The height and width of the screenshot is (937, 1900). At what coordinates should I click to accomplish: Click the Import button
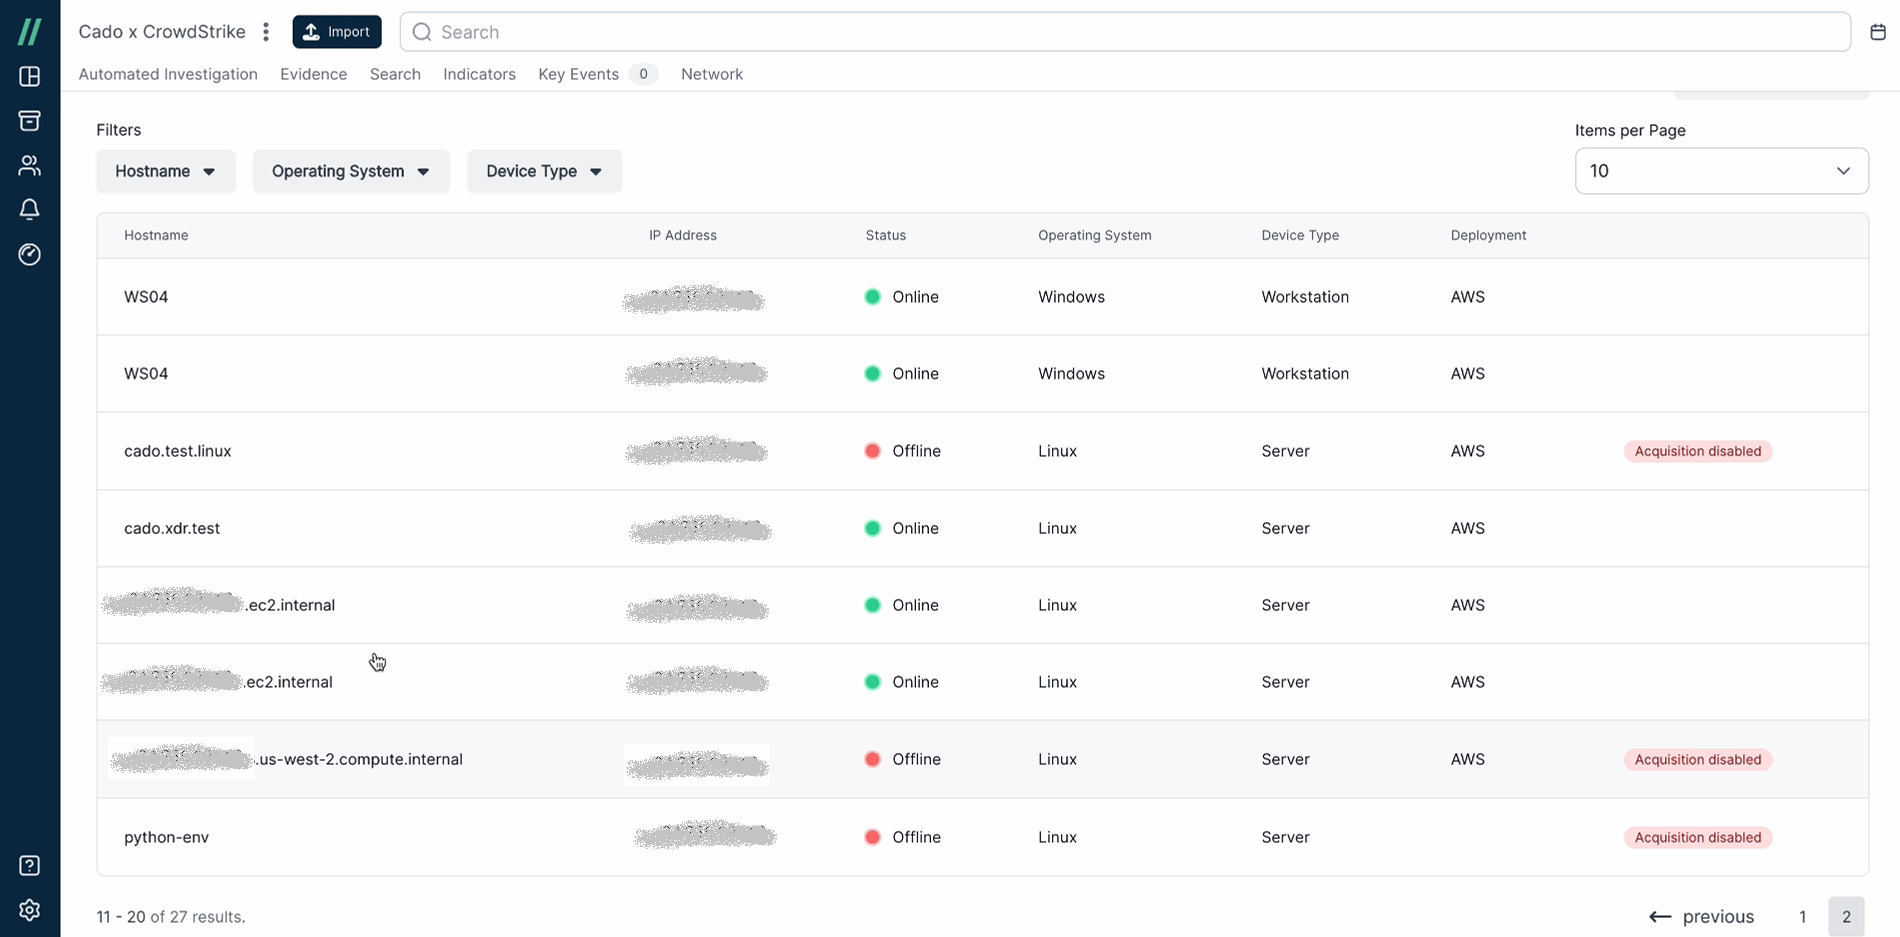(x=337, y=32)
